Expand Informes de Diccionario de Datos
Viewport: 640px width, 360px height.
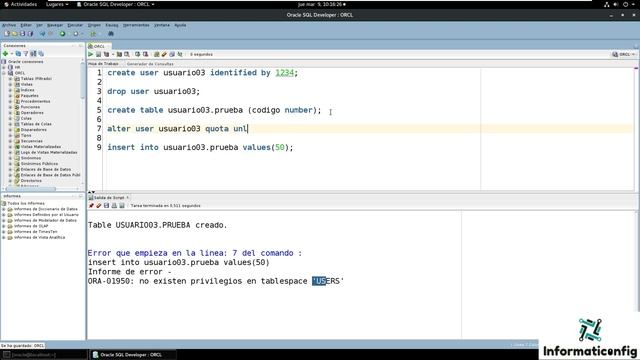coord(4,209)
